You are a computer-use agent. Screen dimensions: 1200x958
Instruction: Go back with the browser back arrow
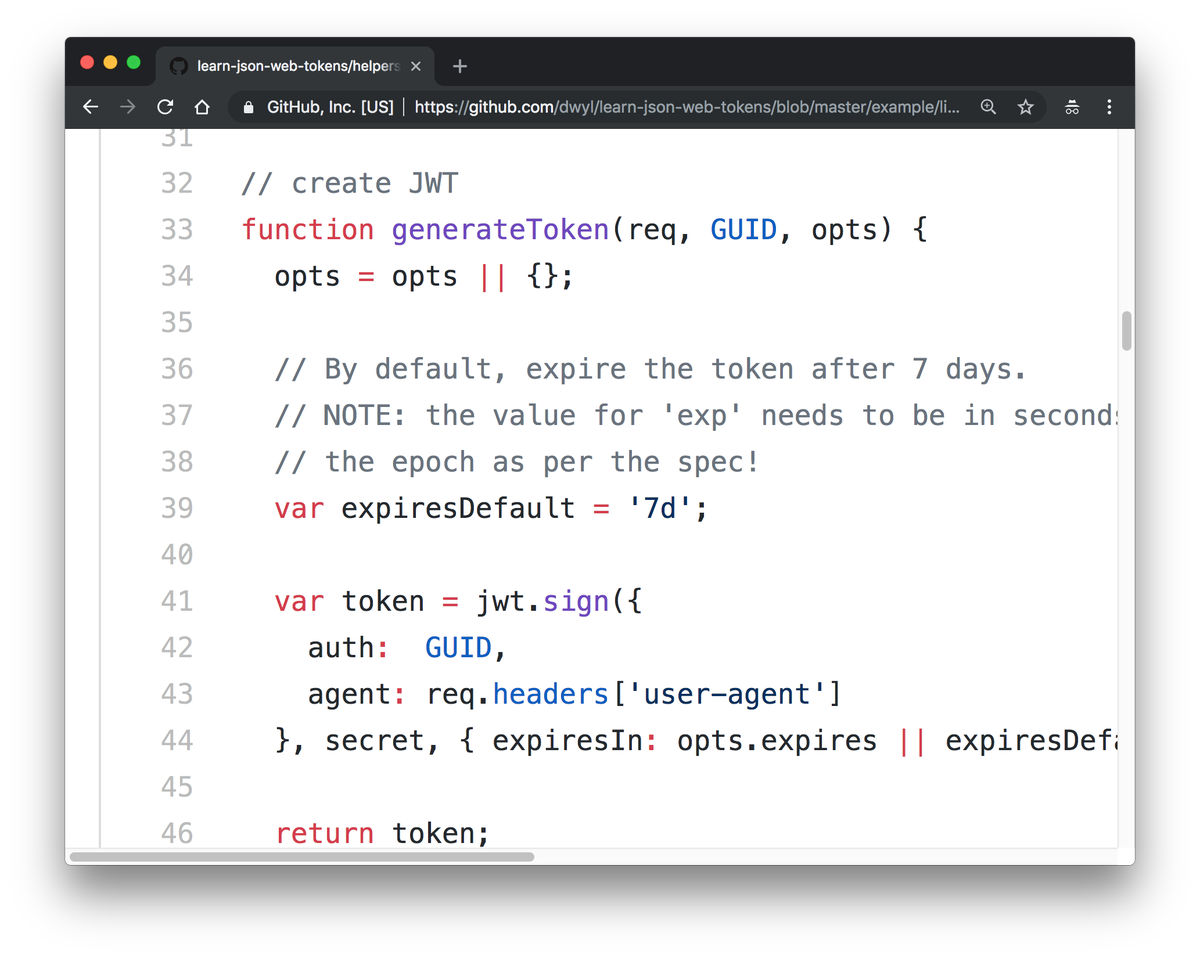(x=91, y=107)
